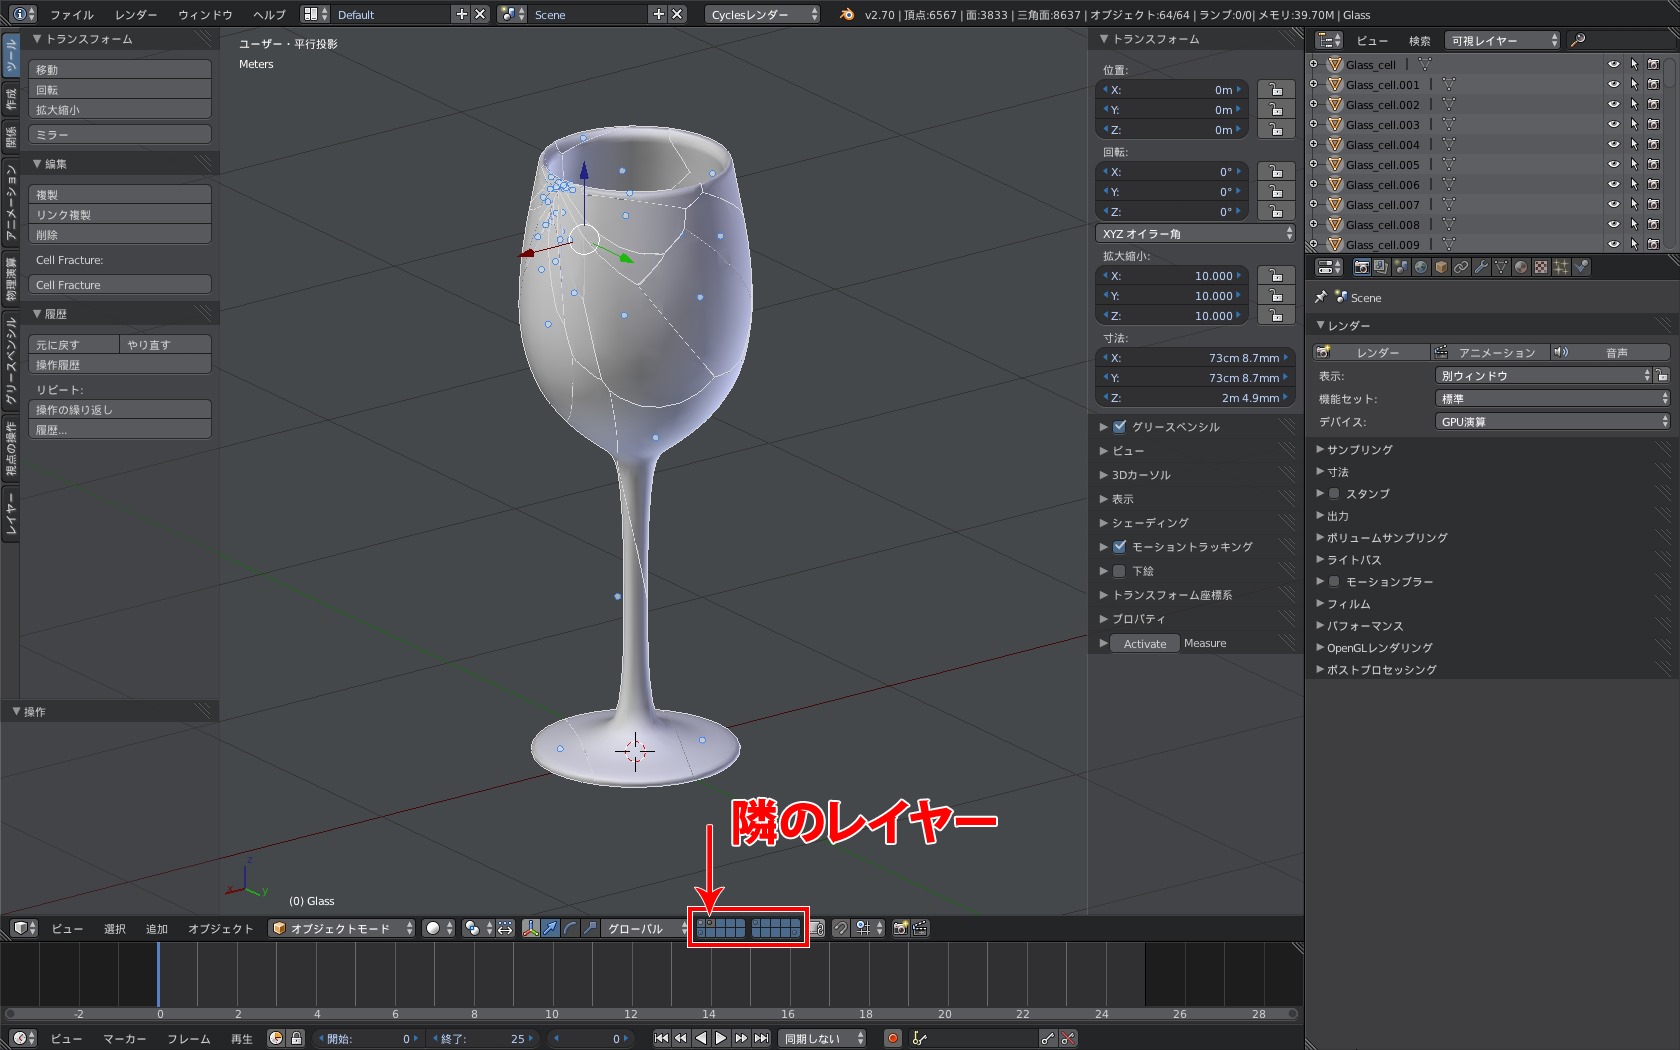Click the render camera icon in timeline header
The image size is (1680, 1050).
pyautogui.click(x=898, y=928)
